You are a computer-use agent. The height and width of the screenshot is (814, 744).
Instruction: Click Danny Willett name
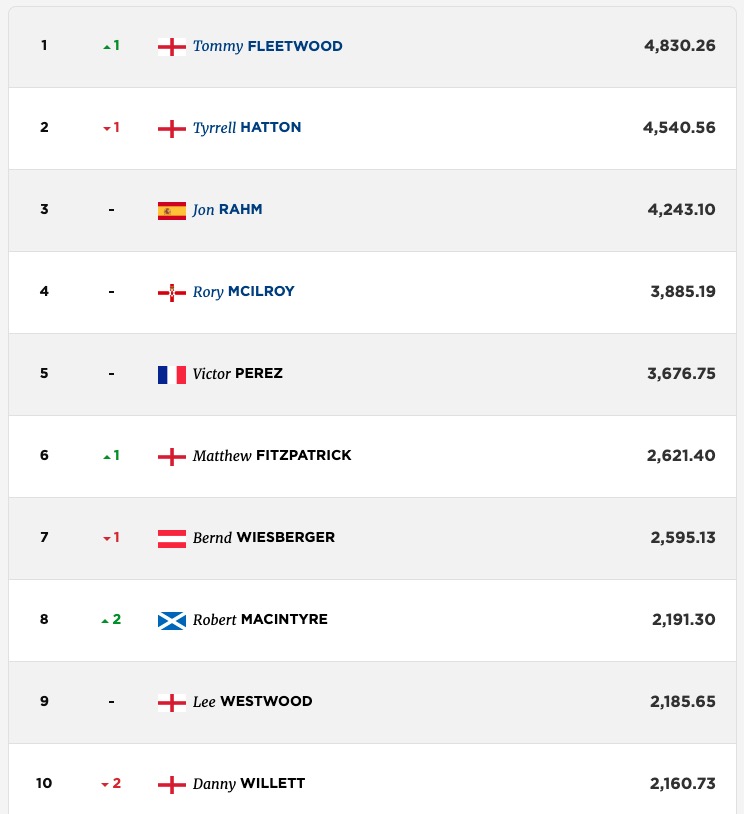tap(249, 784)
